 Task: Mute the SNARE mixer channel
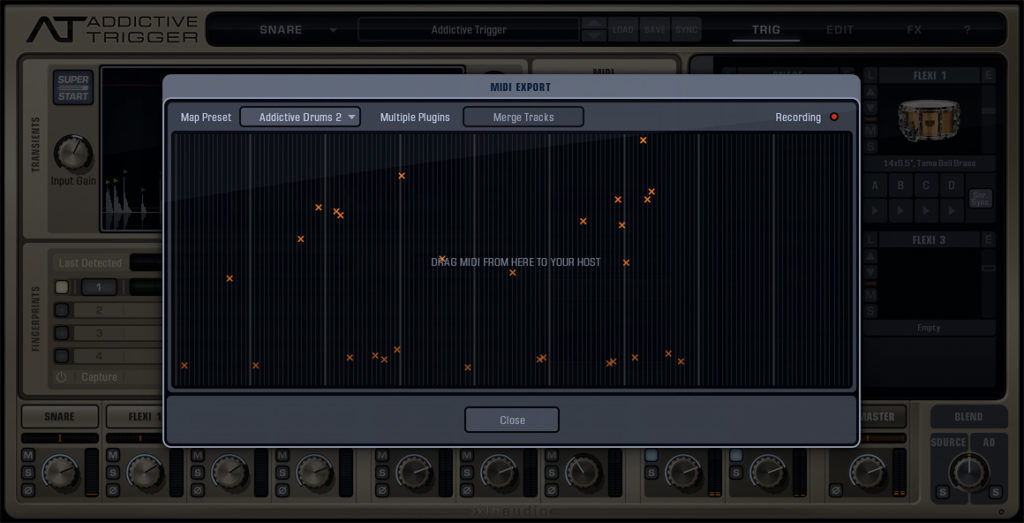click(x=28, y=457)
